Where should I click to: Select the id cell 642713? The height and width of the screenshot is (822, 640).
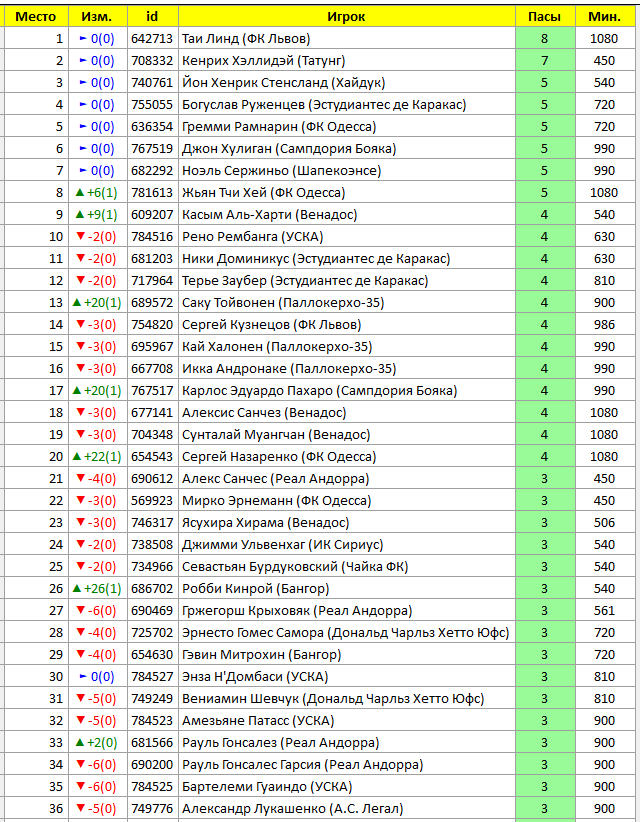pos(152,39)
